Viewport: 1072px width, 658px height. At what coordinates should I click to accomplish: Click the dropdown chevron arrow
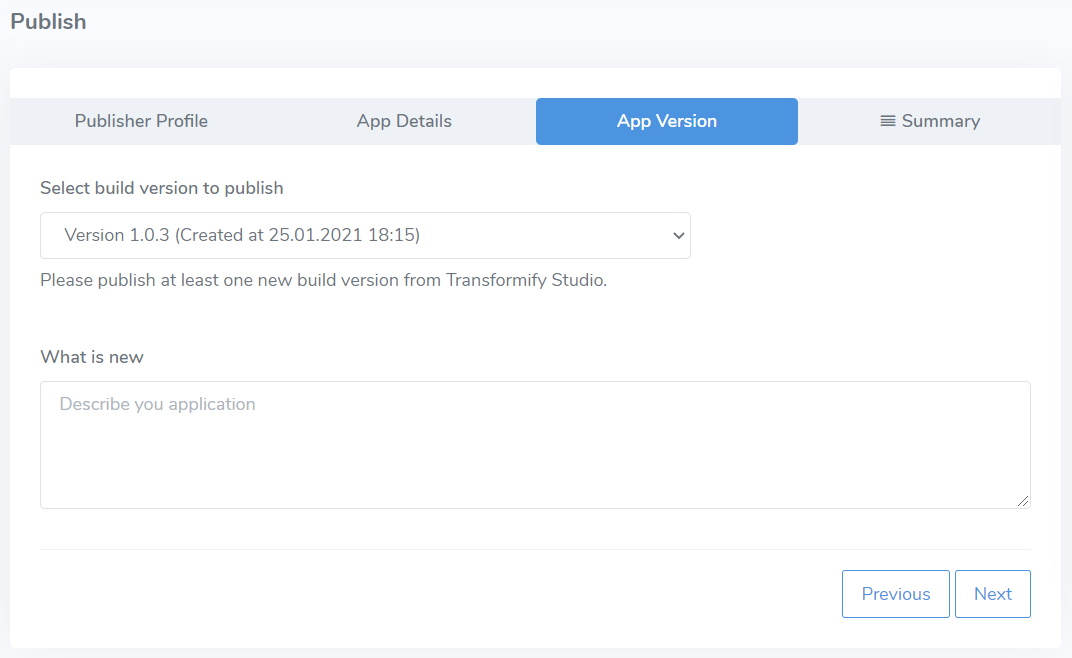[678, 235]
